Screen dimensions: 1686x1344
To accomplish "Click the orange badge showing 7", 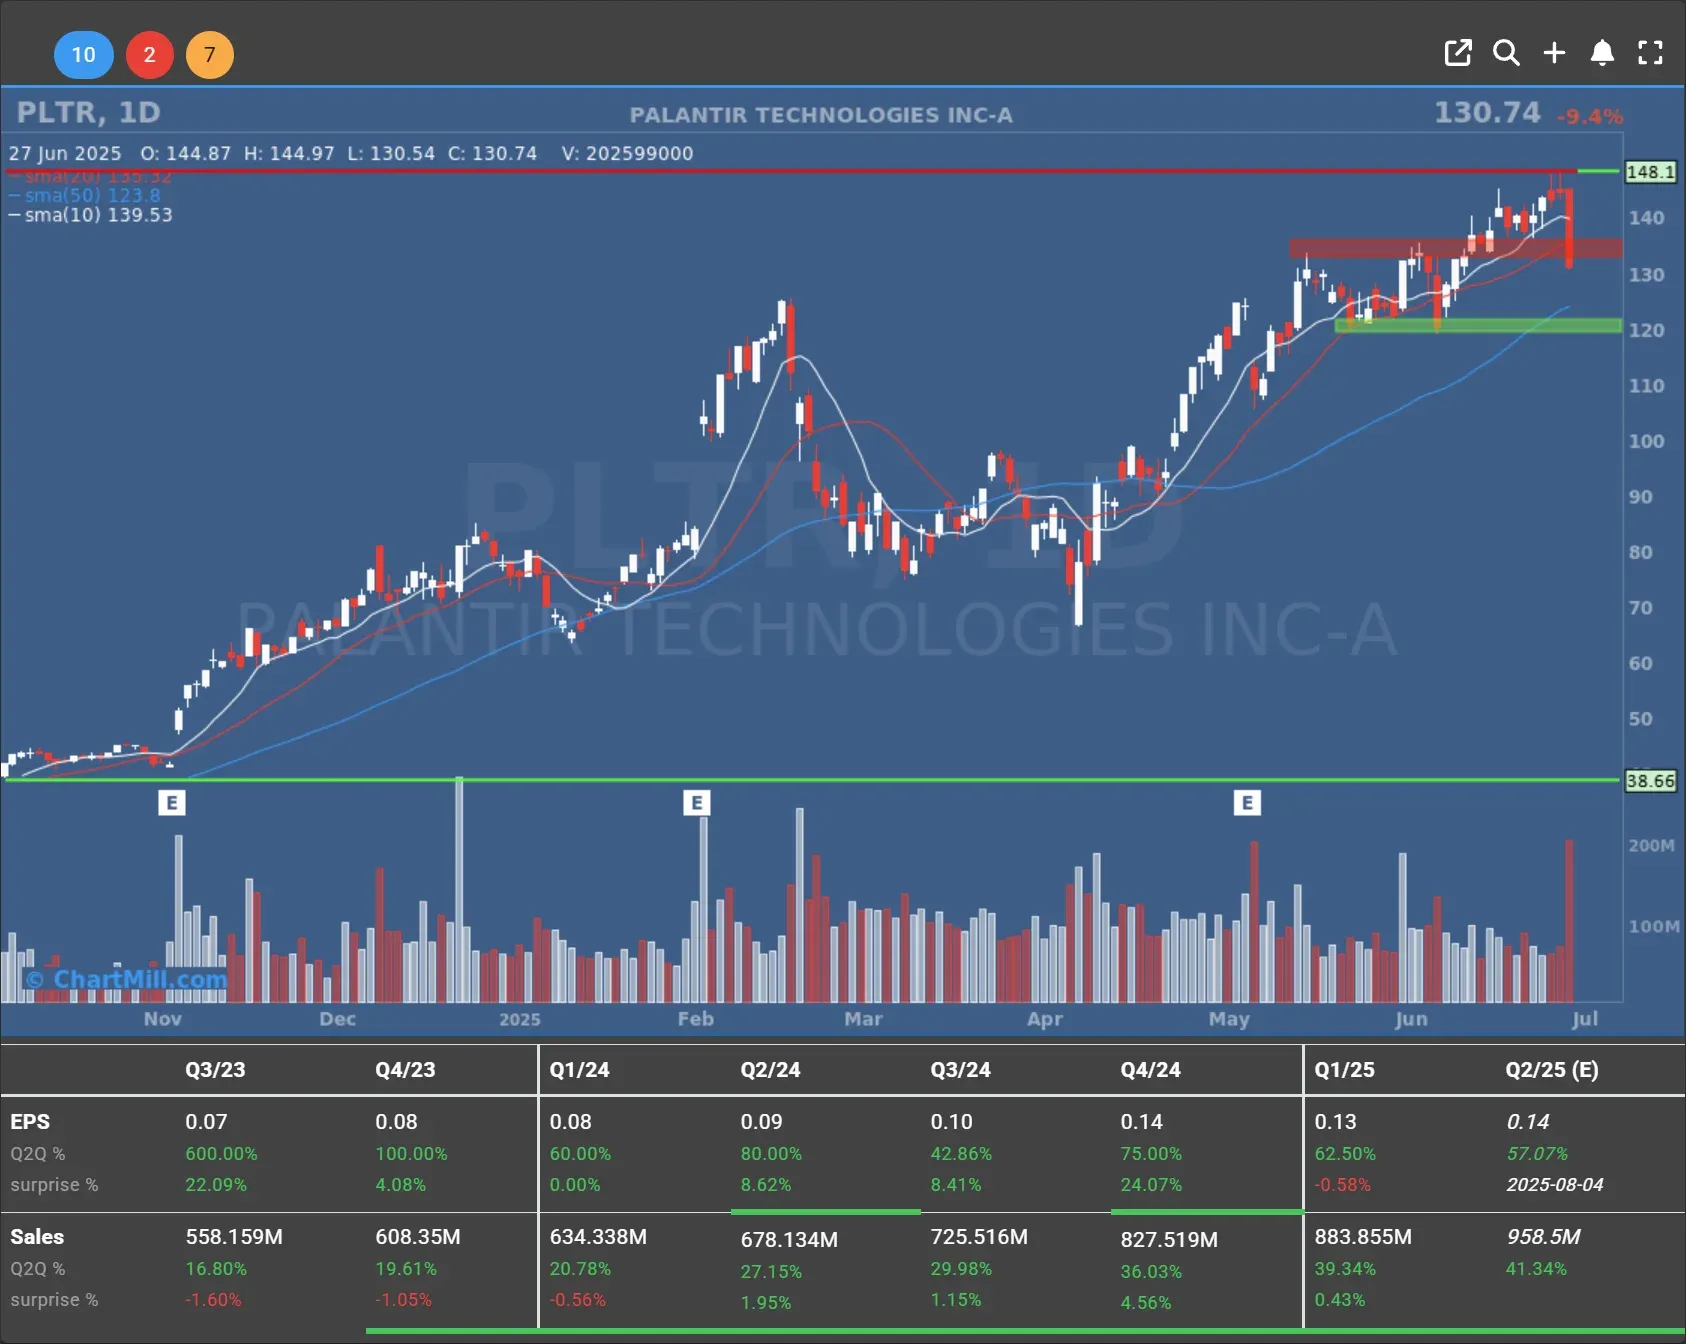I will 210,54.
